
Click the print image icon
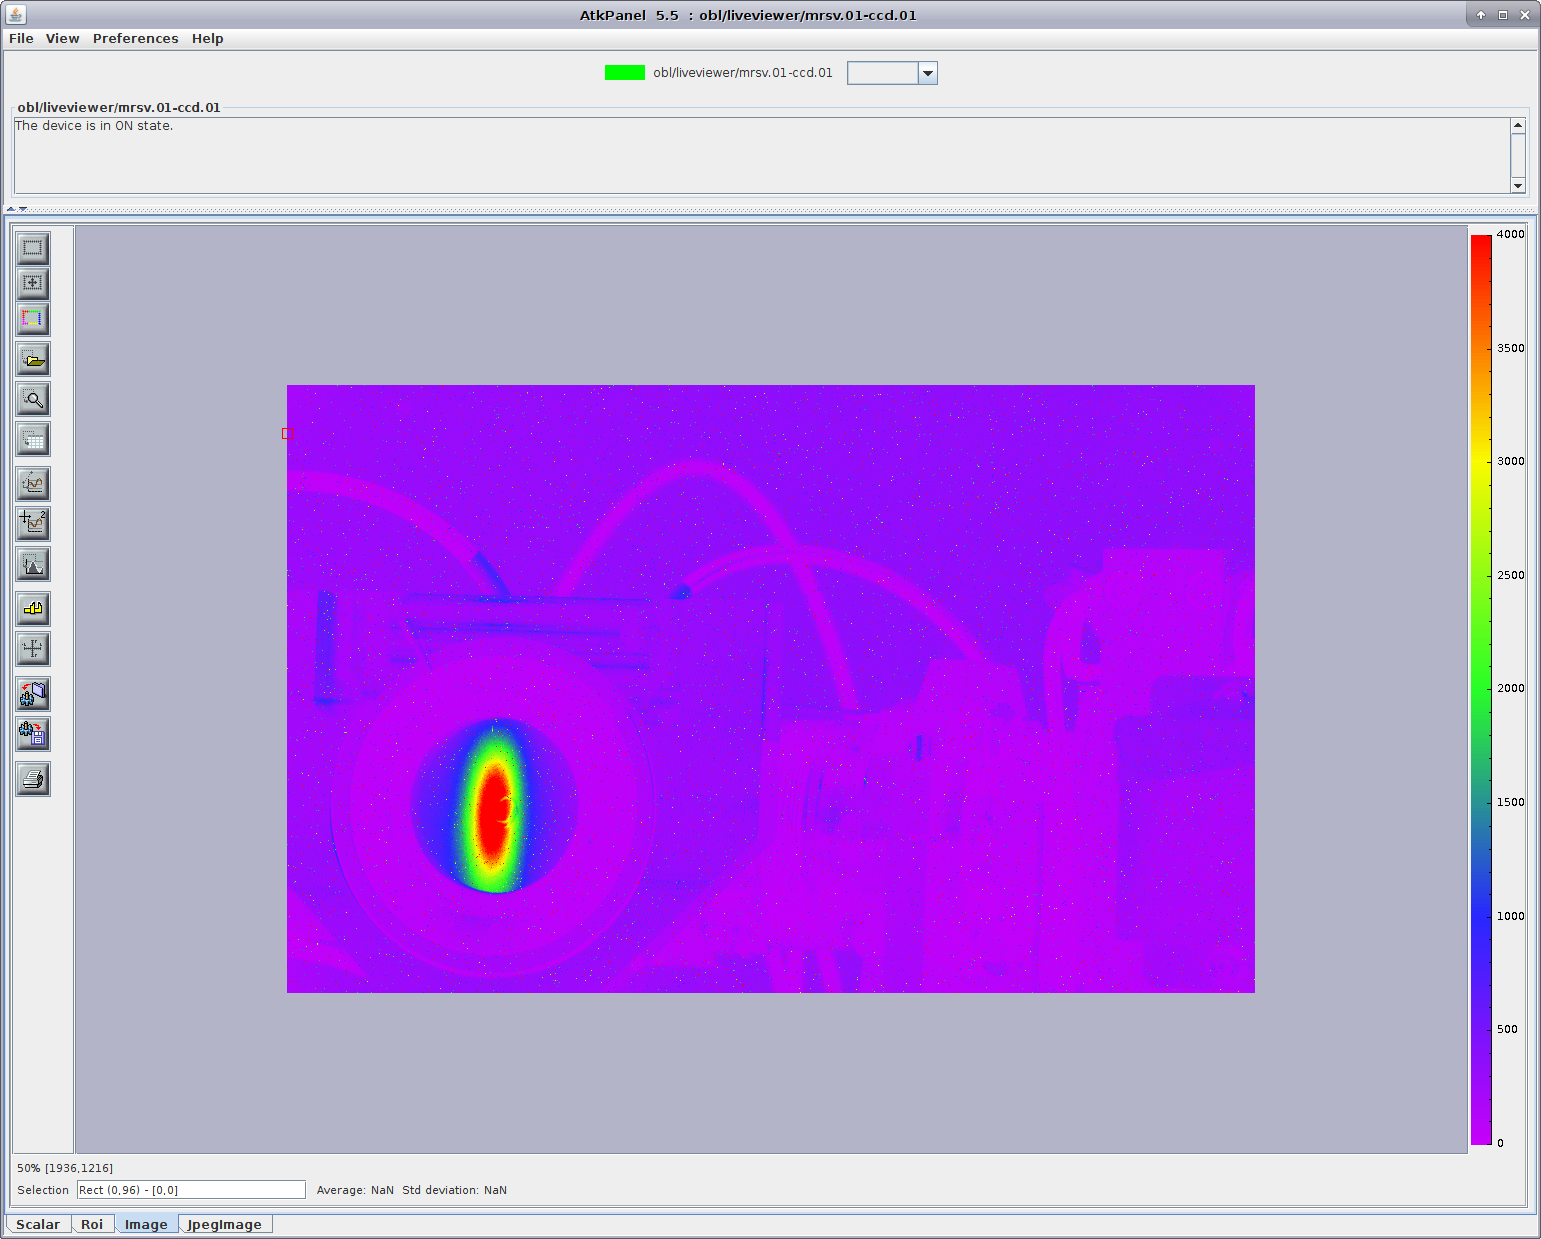tap(33, 779)
